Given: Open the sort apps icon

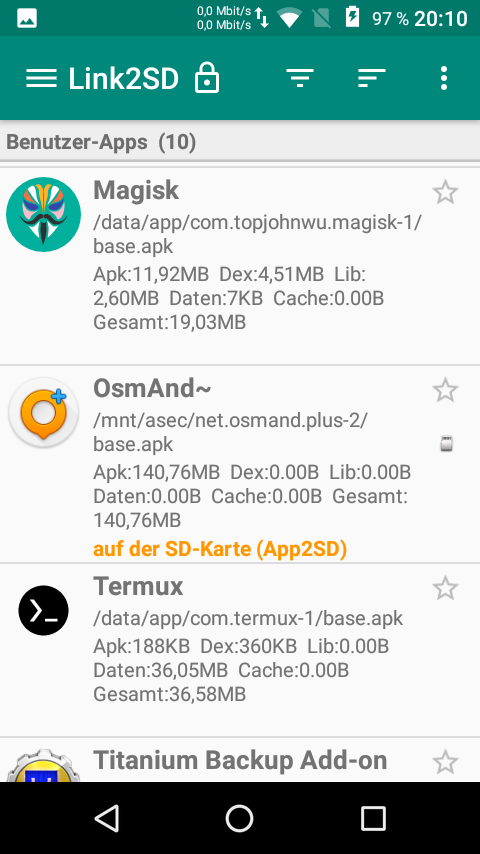Looking at the screenshot, I should pos(372,78).
